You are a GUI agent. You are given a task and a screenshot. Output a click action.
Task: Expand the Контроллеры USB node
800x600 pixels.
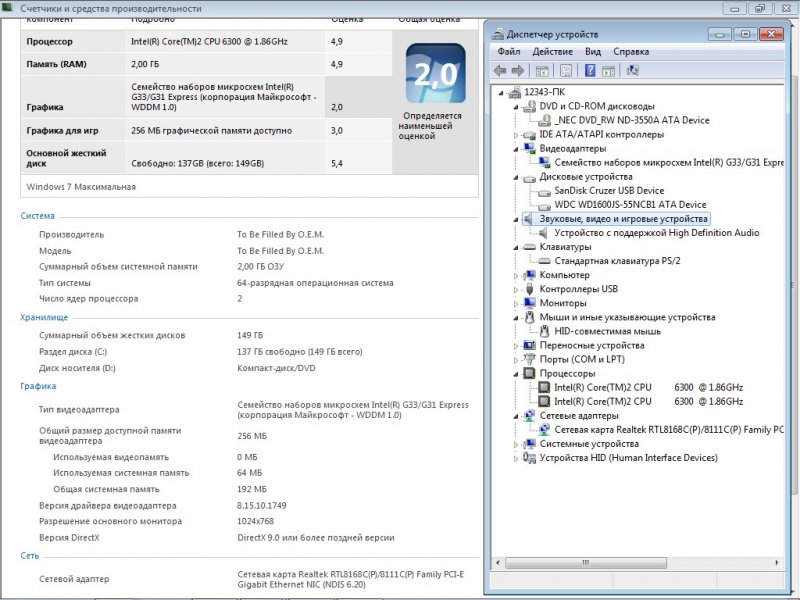tap(517, 289)
